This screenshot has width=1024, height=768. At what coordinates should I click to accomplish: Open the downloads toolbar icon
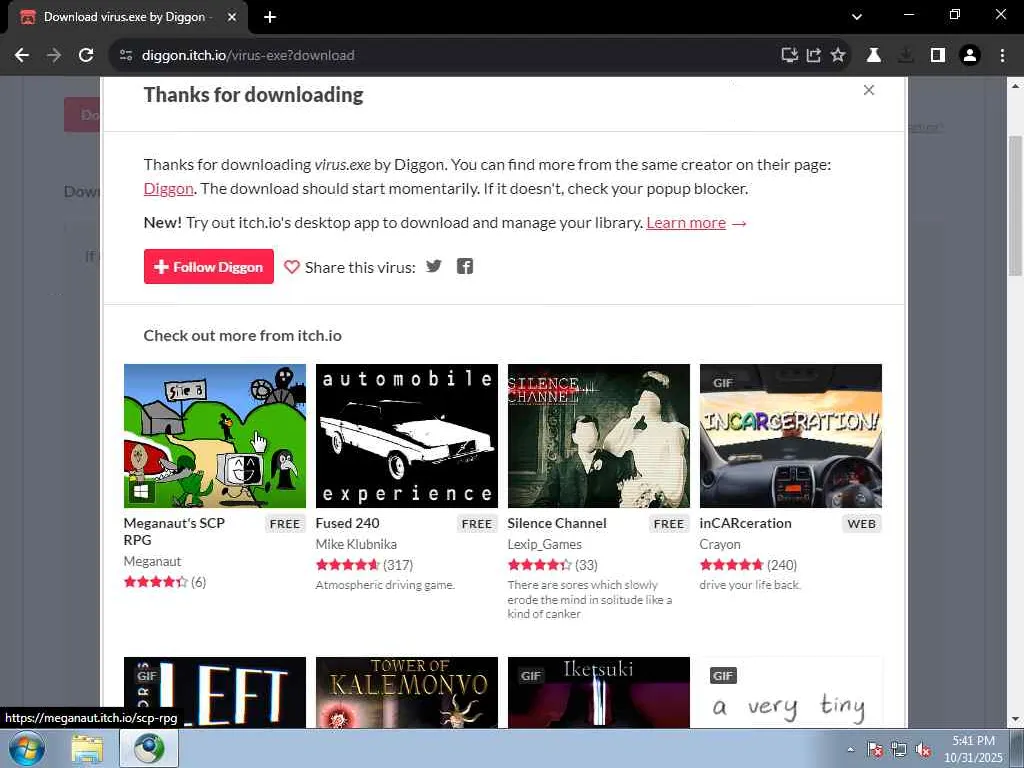point(906,56)
